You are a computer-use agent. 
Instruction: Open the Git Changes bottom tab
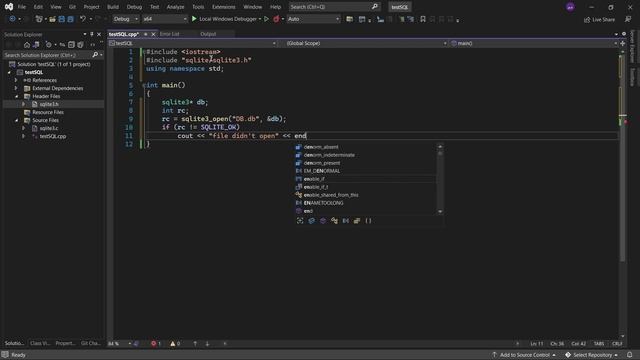[x=90, y=343]
